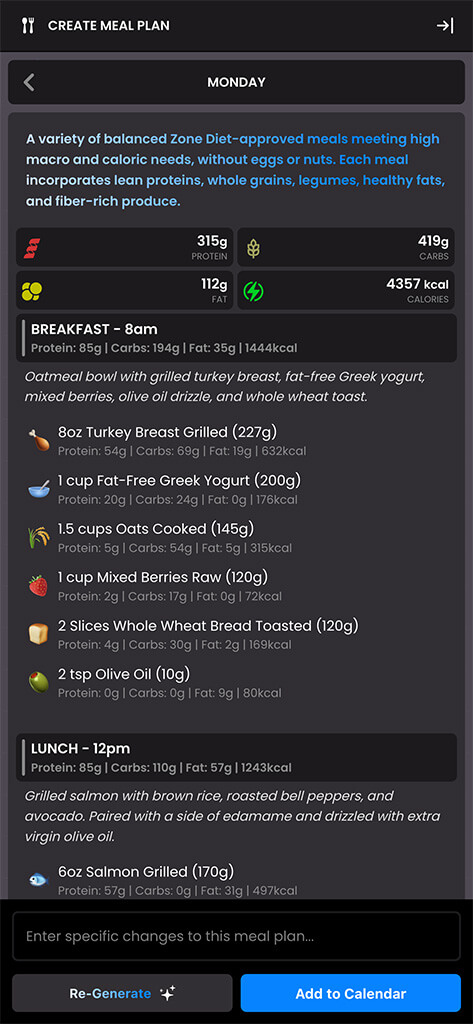Image resolution: width=473 pixels, height=1024 pixels.
Task: Click the strawberry icon beside Mixed Berries
Action: point(39,585)
